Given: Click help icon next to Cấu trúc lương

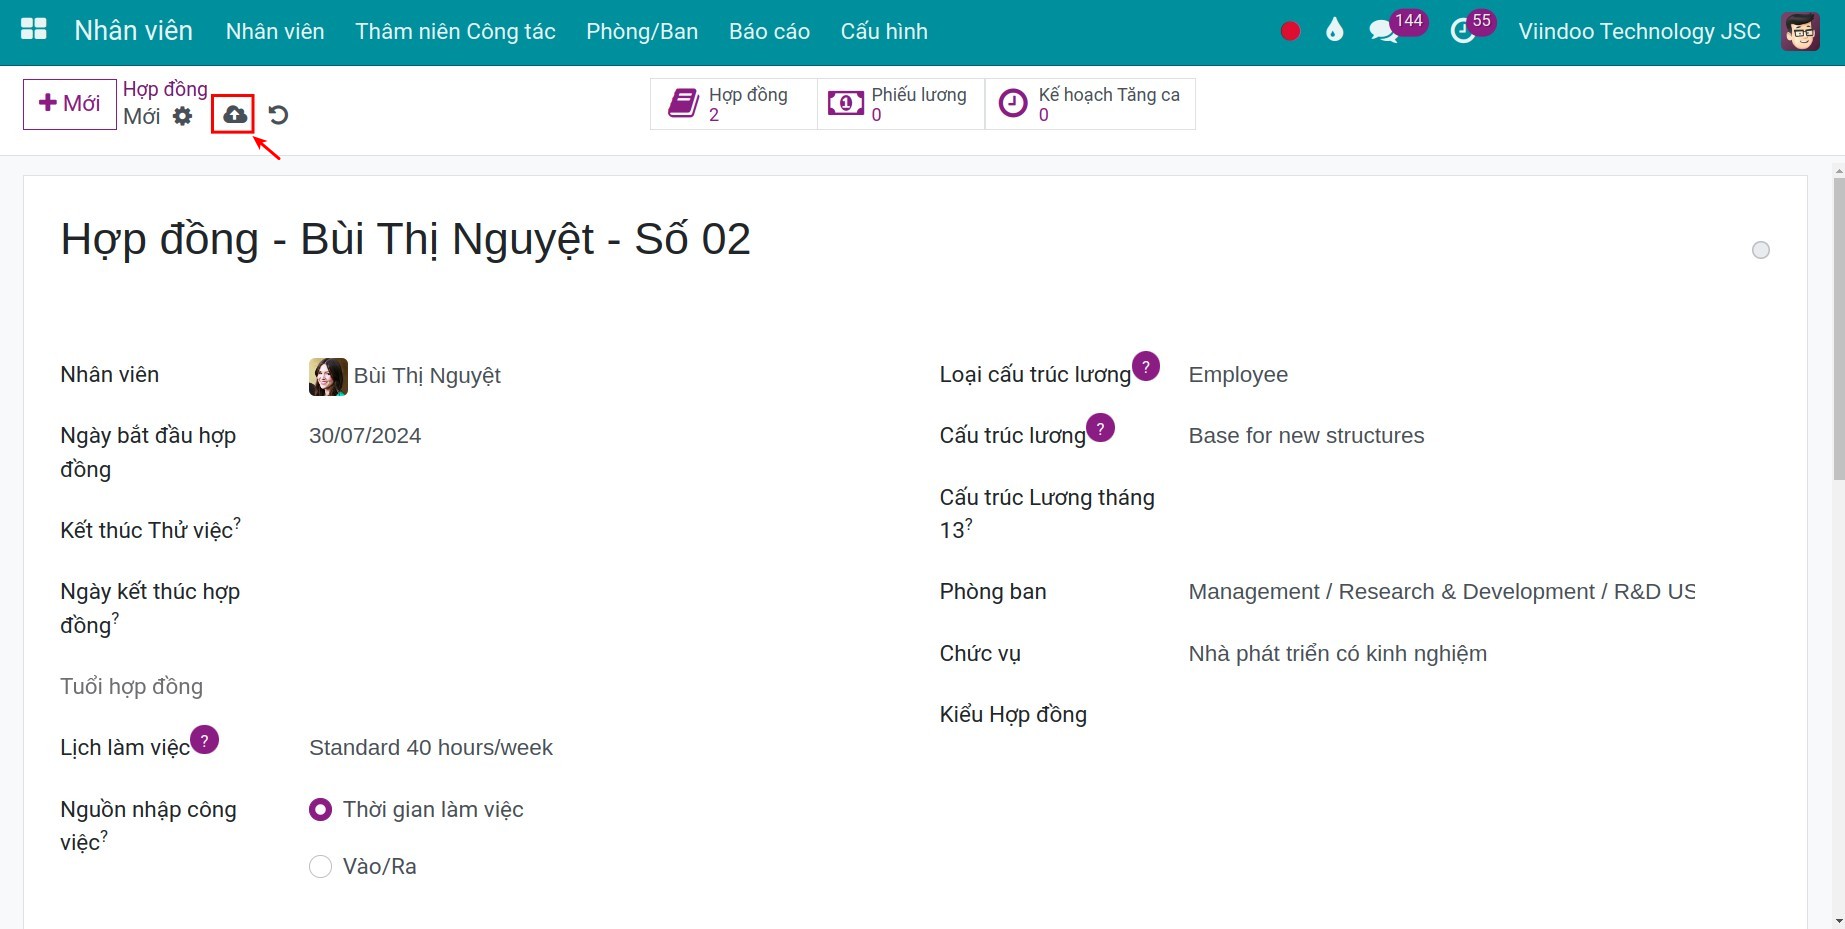Looking at the screenshot, I should pos(1100,428).
